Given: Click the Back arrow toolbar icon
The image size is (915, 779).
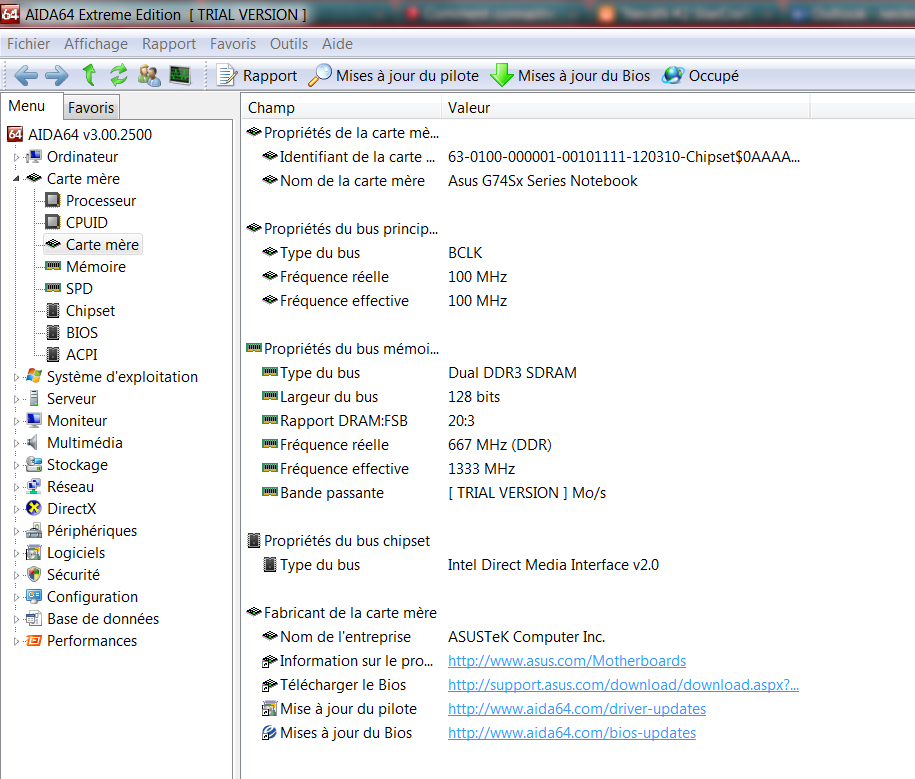Looking at the screenshot, I should tap(26, 75).
